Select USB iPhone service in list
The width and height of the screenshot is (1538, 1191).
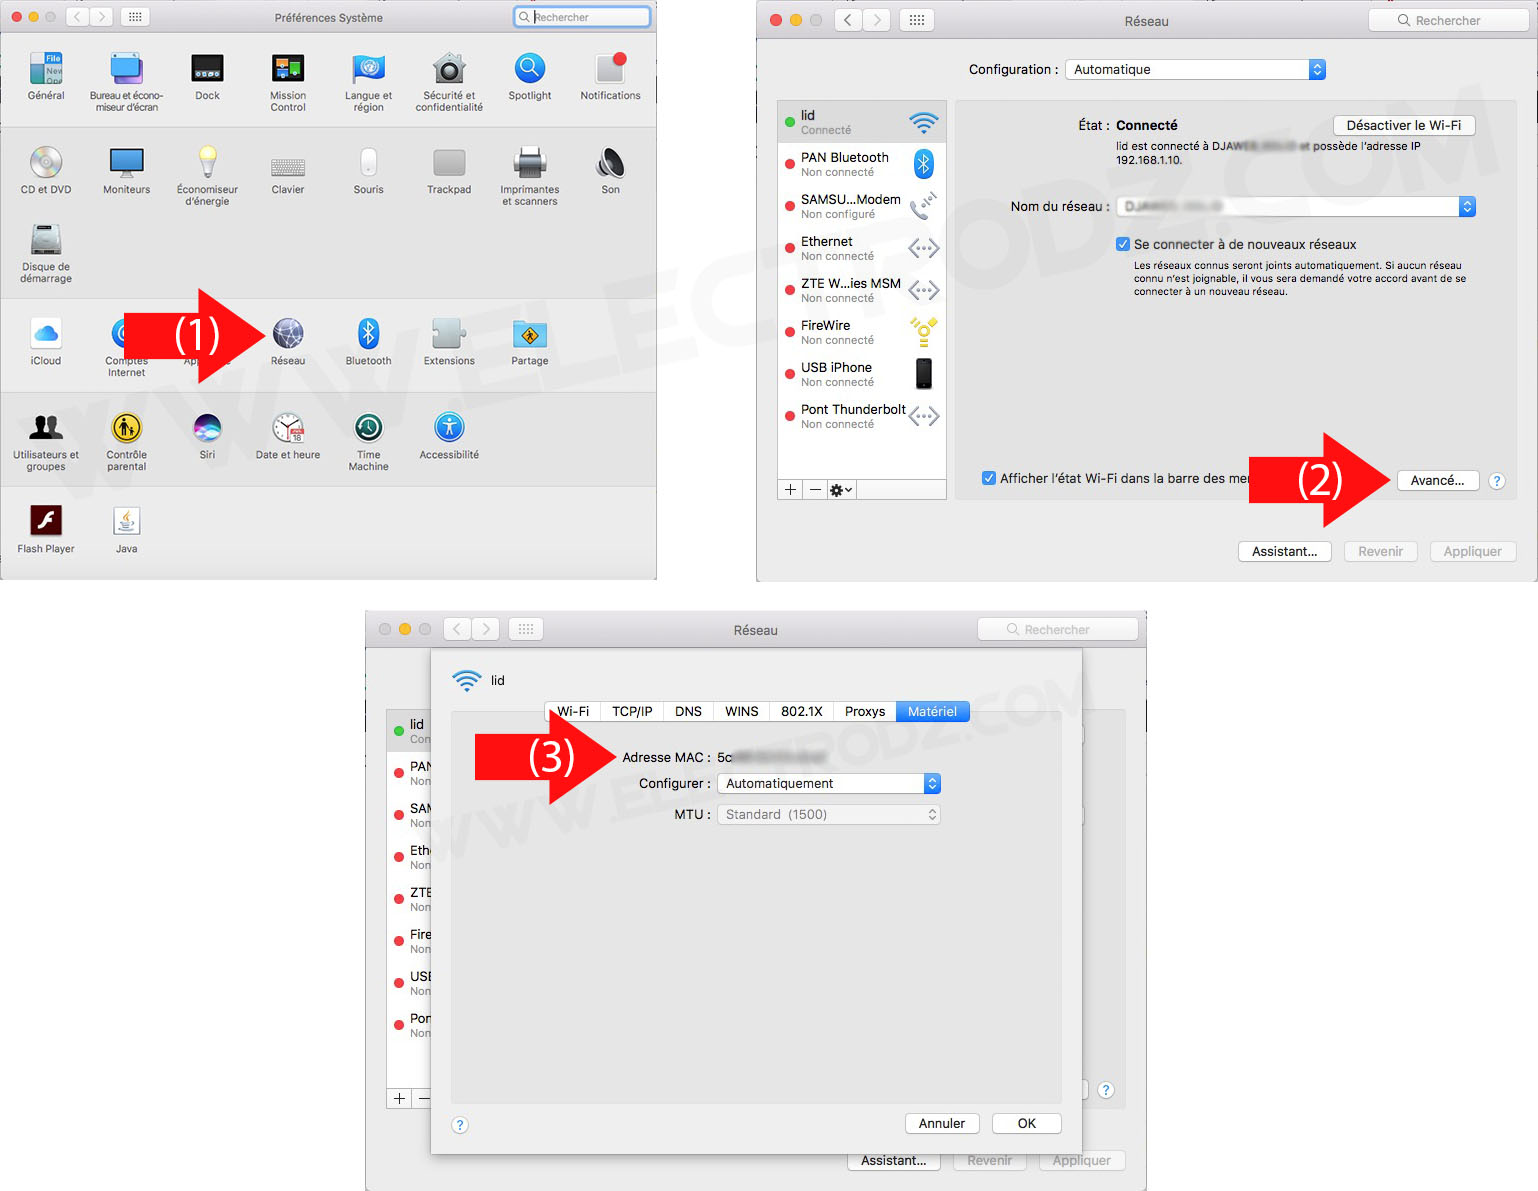862,374
